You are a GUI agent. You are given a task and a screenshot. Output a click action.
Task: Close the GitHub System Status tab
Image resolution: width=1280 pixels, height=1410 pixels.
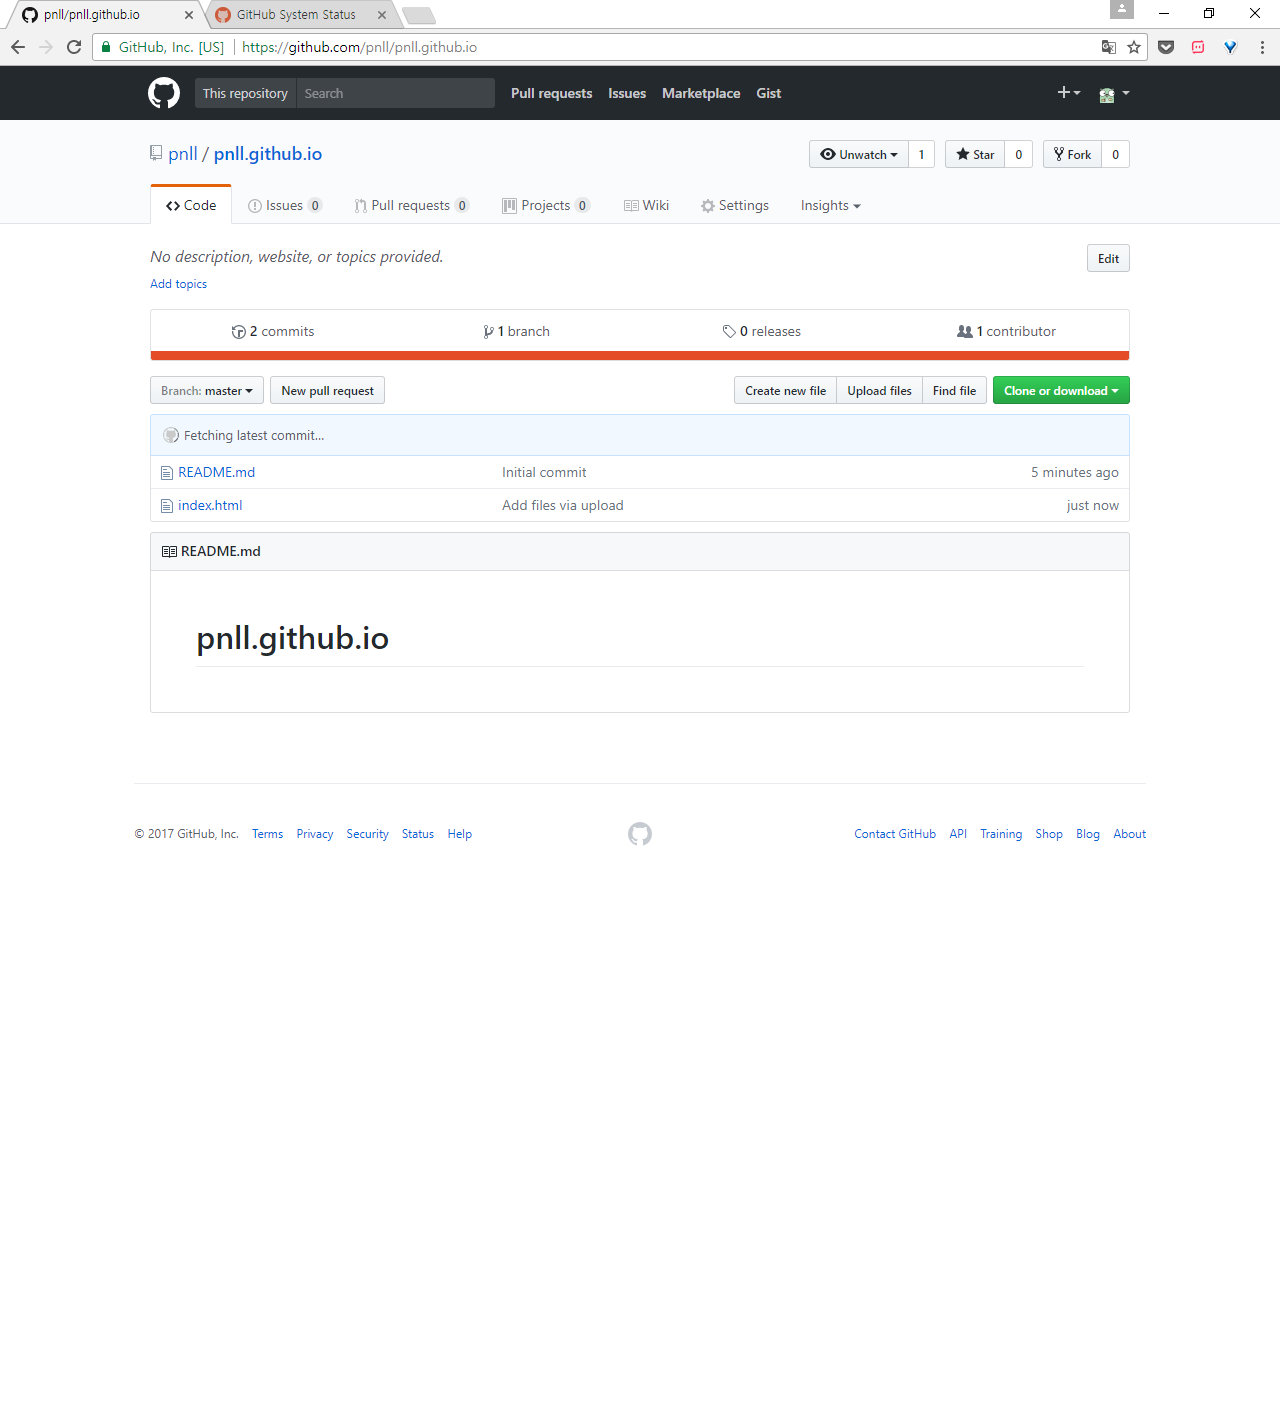pyautogui.click(x=382, y=15)
